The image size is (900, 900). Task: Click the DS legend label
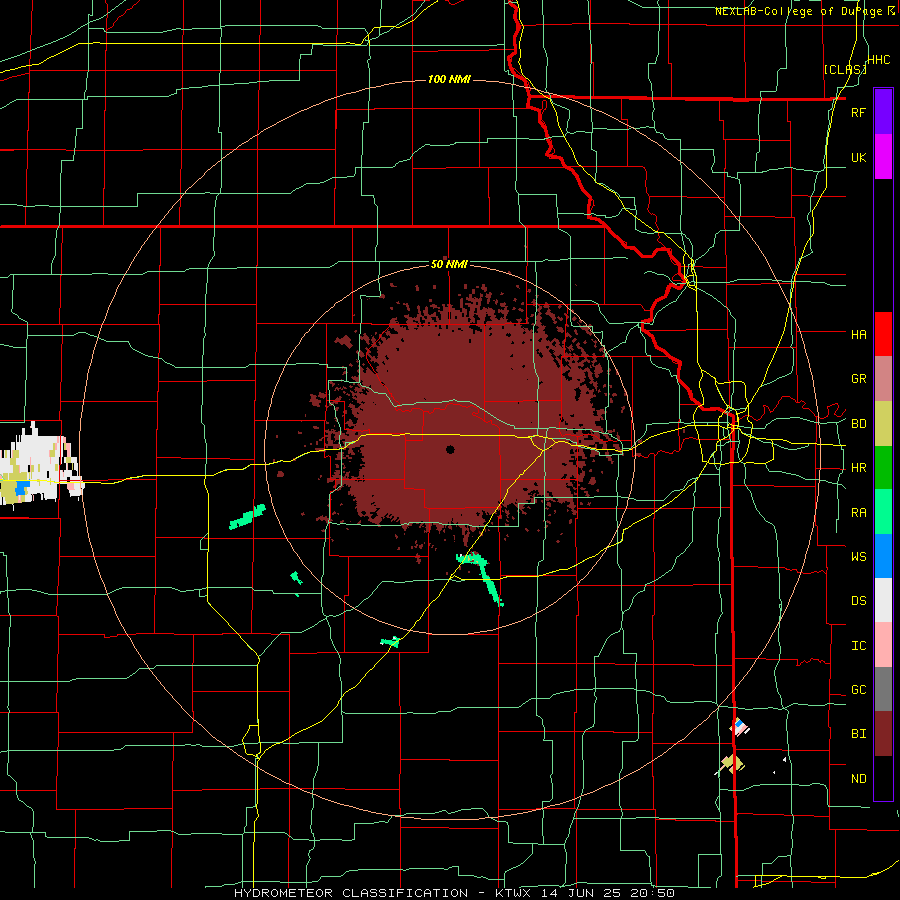[x=858, y=601]
